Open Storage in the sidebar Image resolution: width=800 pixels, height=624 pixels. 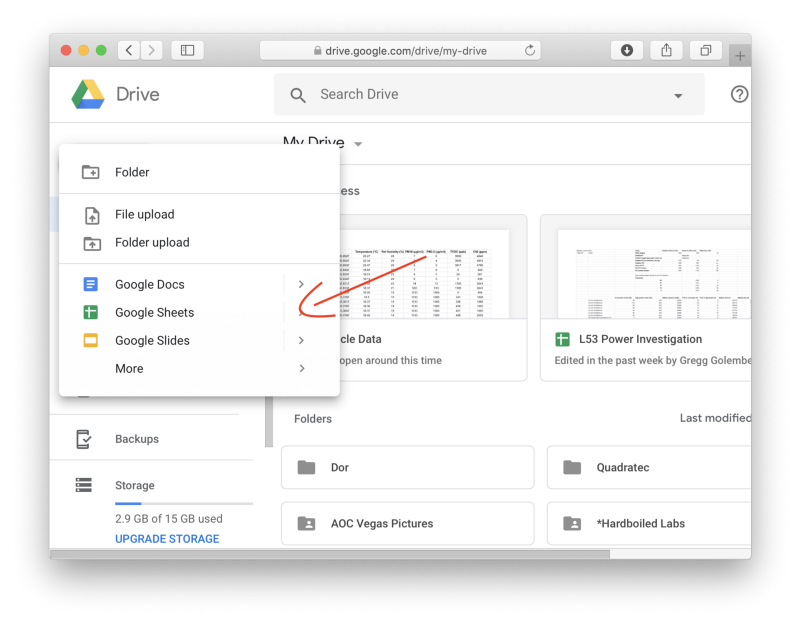click(x=135, y=485)
